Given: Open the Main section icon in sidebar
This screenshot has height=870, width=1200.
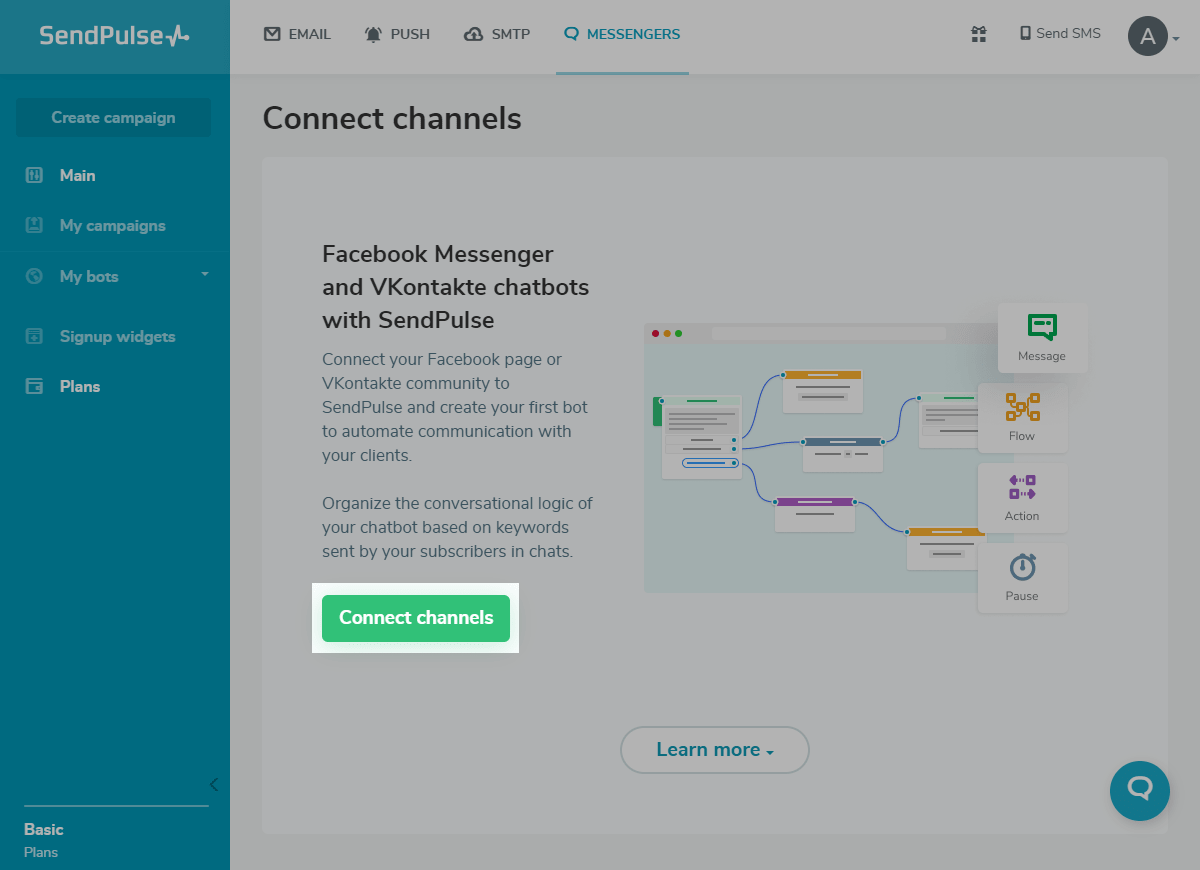Looking at the screenshot, I should [34, 175].
